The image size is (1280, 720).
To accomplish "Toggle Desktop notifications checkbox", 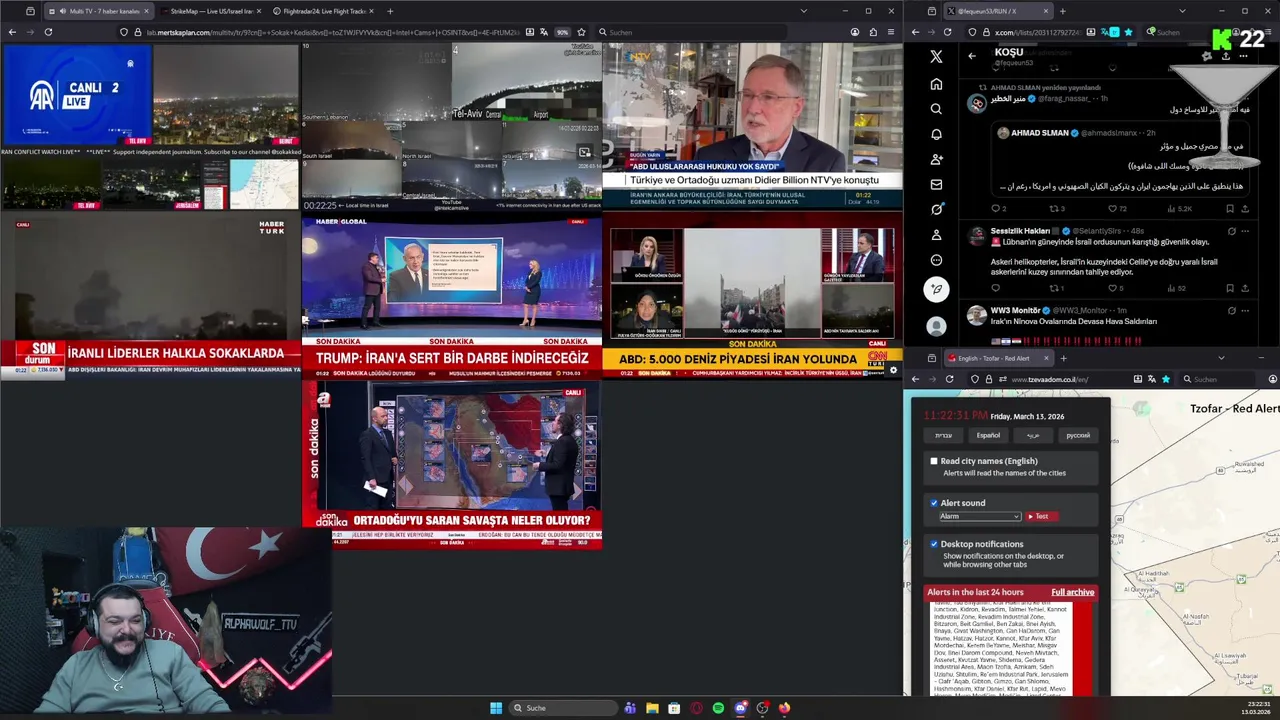I will click(934, 544).
